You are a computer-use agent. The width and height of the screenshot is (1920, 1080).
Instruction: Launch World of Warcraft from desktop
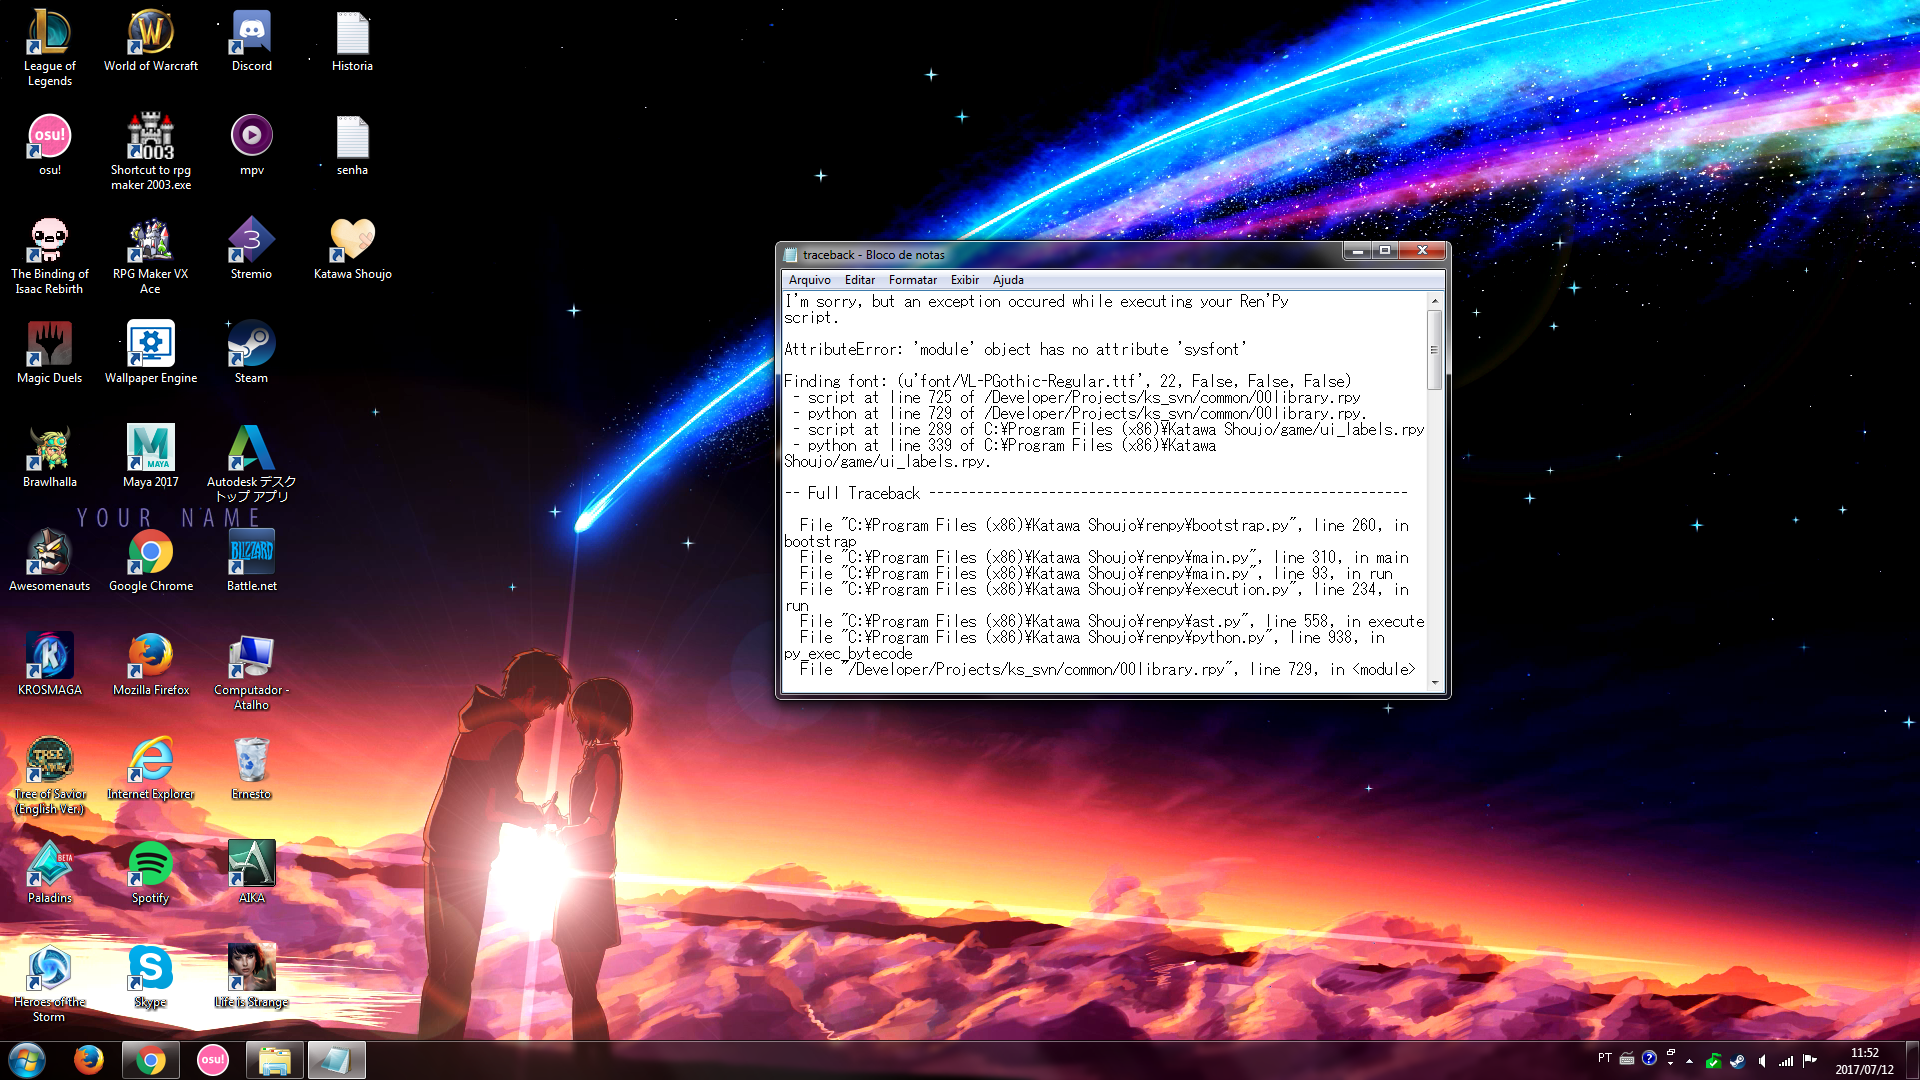click(151, 41)
